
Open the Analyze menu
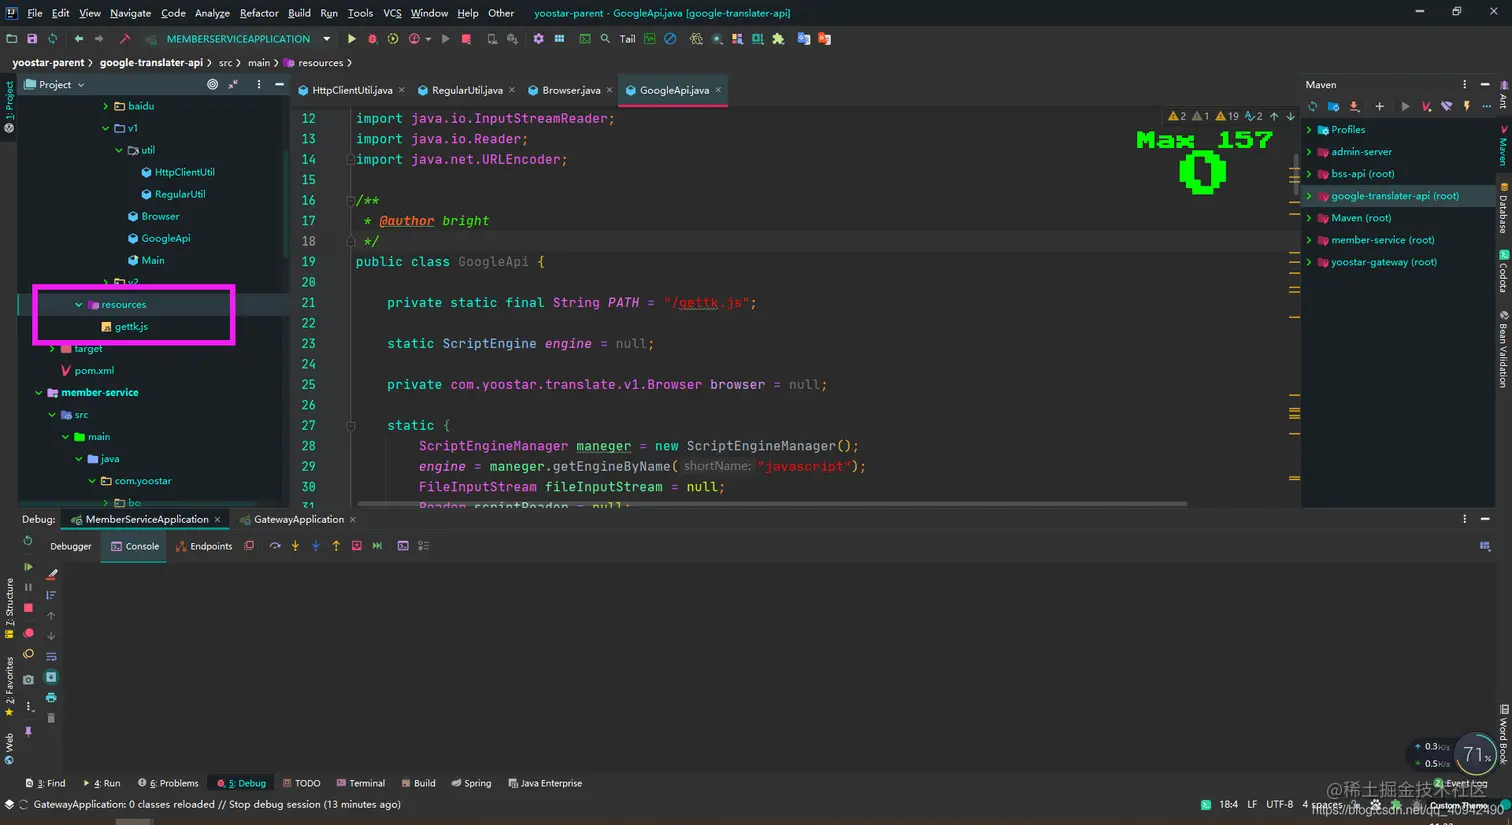(212, 13)
